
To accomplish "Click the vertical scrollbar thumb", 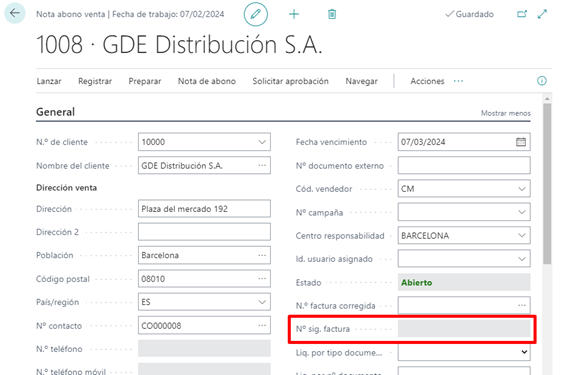I will (547, 184).
